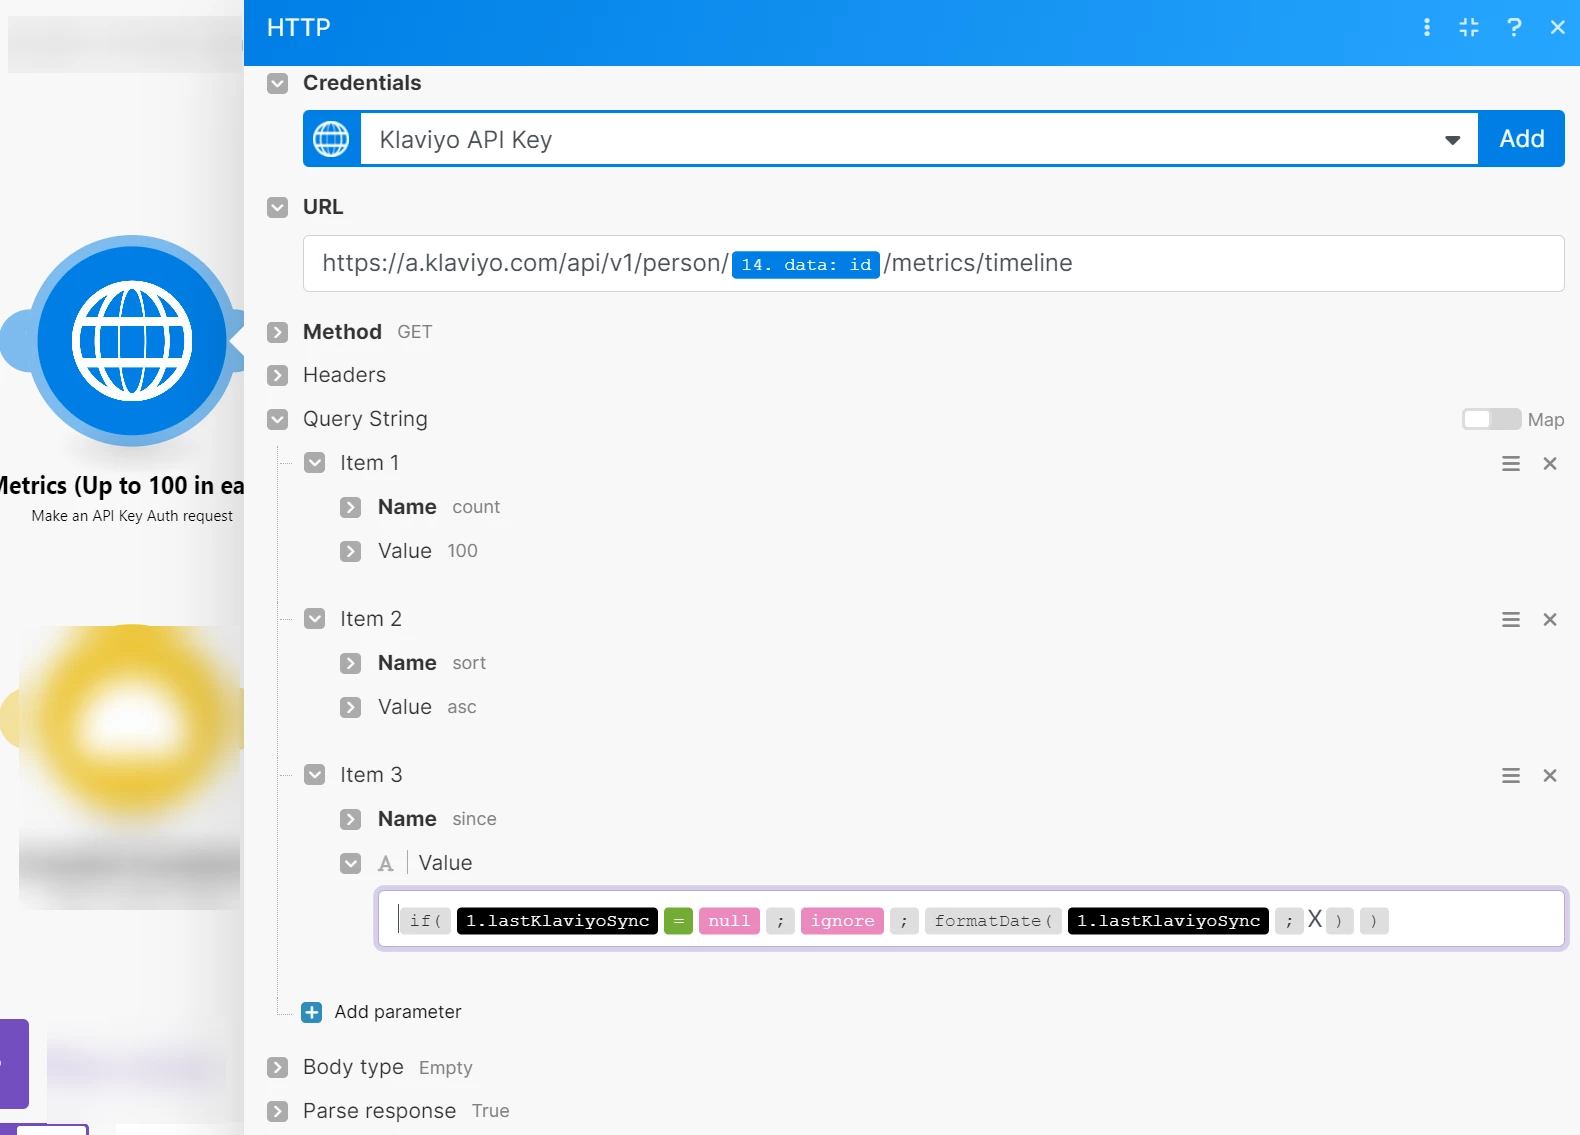This screenshot has width=1580, height=1135.
Task: Click the 'True' parse response value
Action: click(x=490, y=1111)
